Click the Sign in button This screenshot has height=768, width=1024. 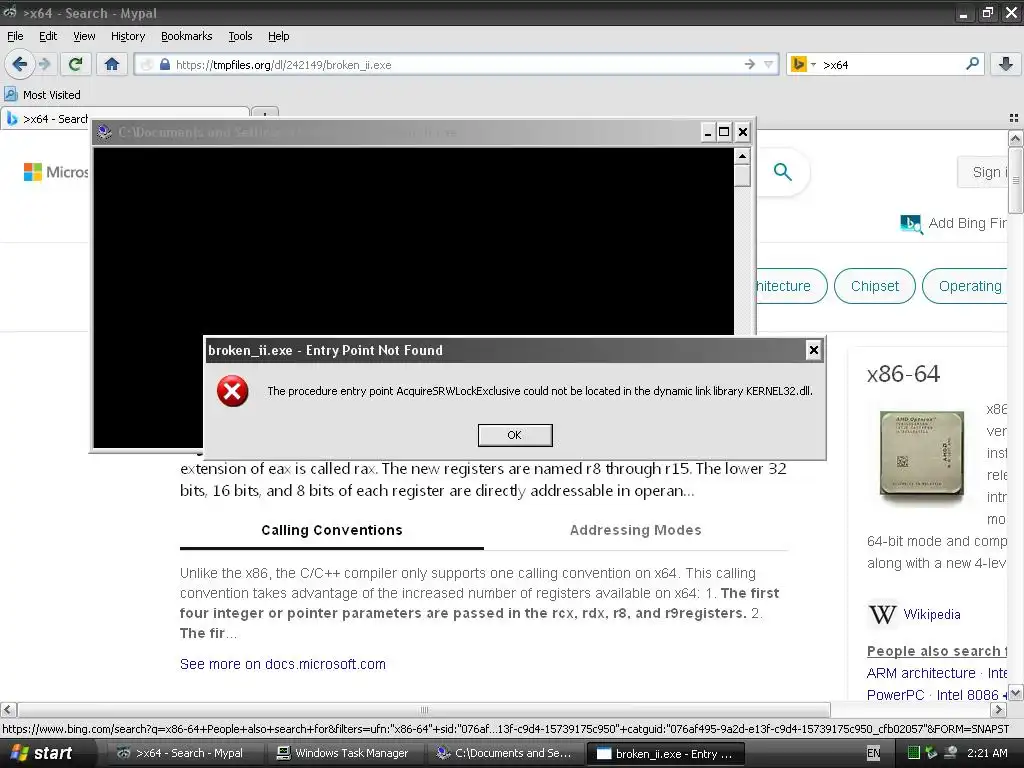pyautogui.click(x=983, y=172)
